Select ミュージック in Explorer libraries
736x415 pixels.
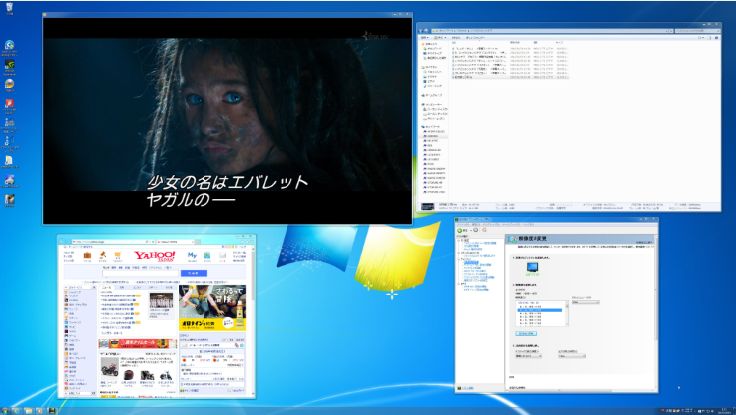434,86
